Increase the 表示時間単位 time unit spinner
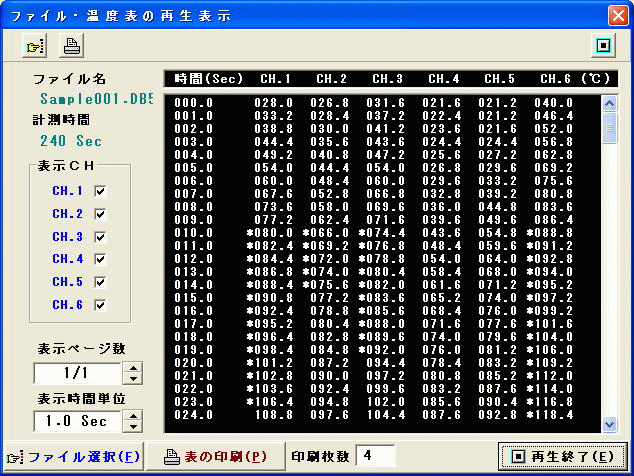Viewport: 634px width, 476px height. (133, 416)
